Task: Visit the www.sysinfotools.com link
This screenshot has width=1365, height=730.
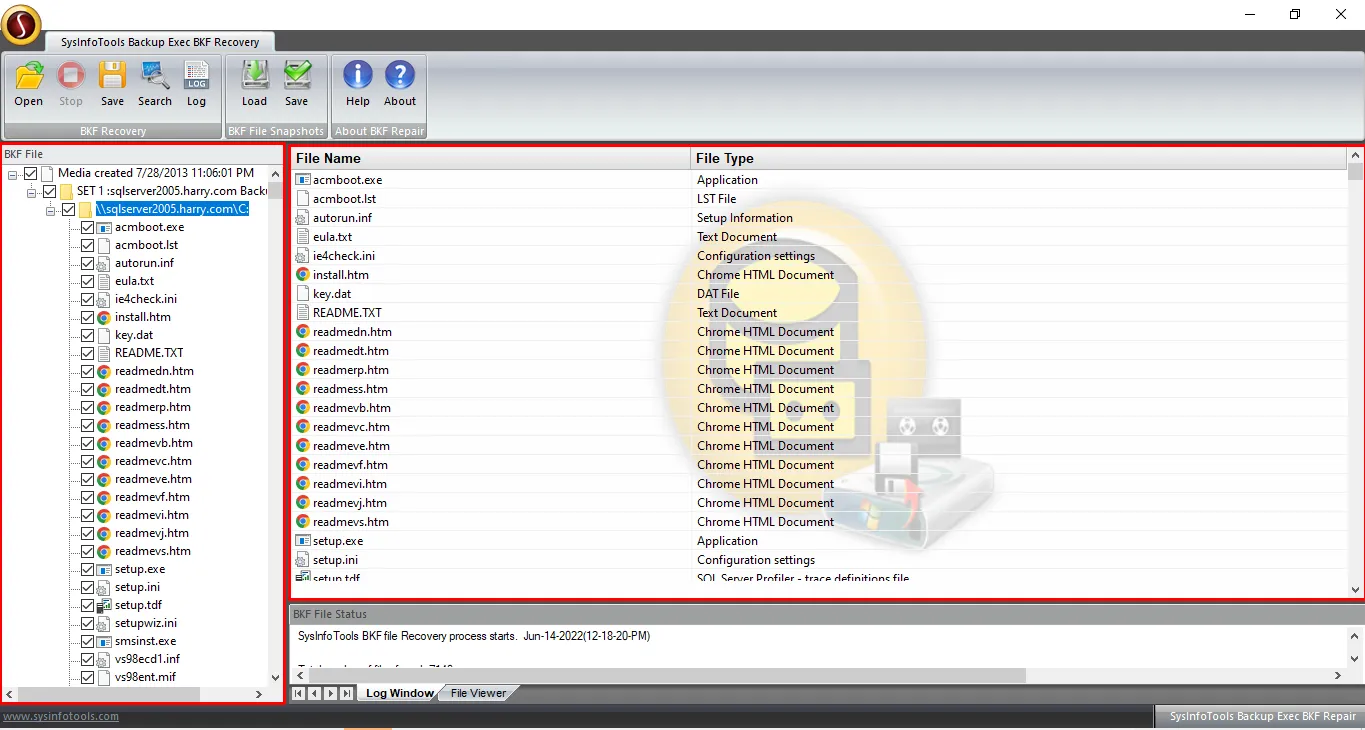Action: click(61, 716)
